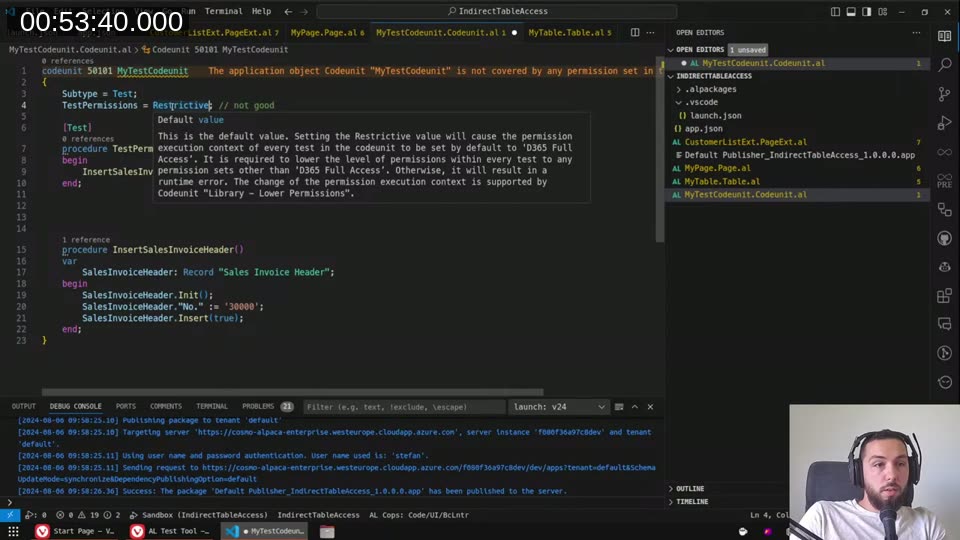The image size is (960, 540).
Task: Toggle primary side bar layout icon
Action: tap(835, 12)
